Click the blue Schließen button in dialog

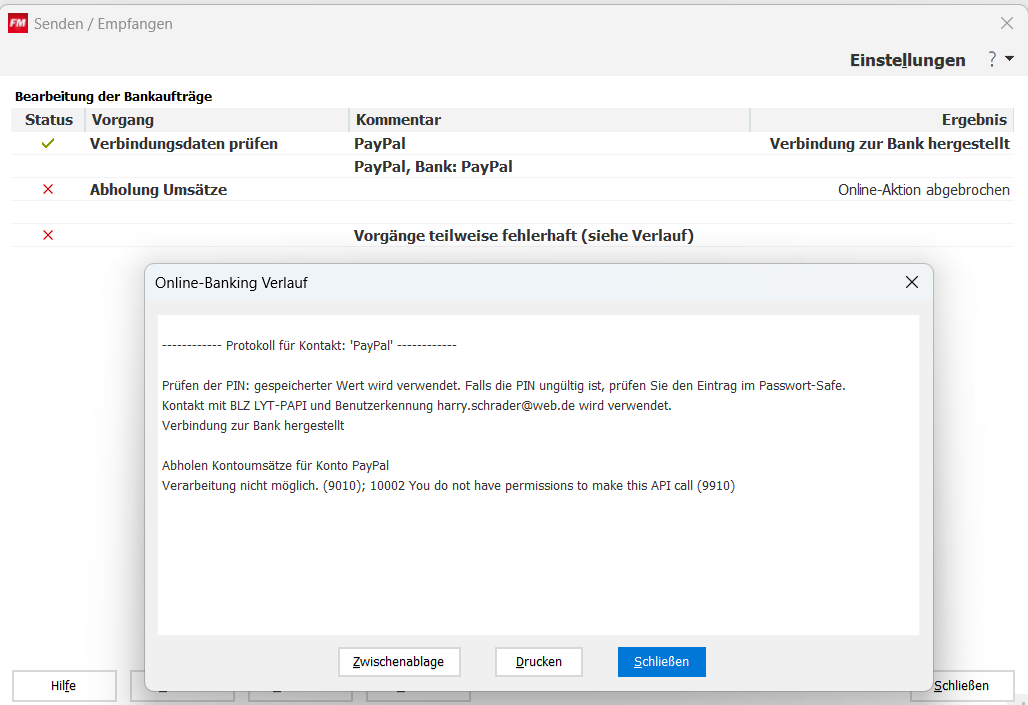point(662,662)
